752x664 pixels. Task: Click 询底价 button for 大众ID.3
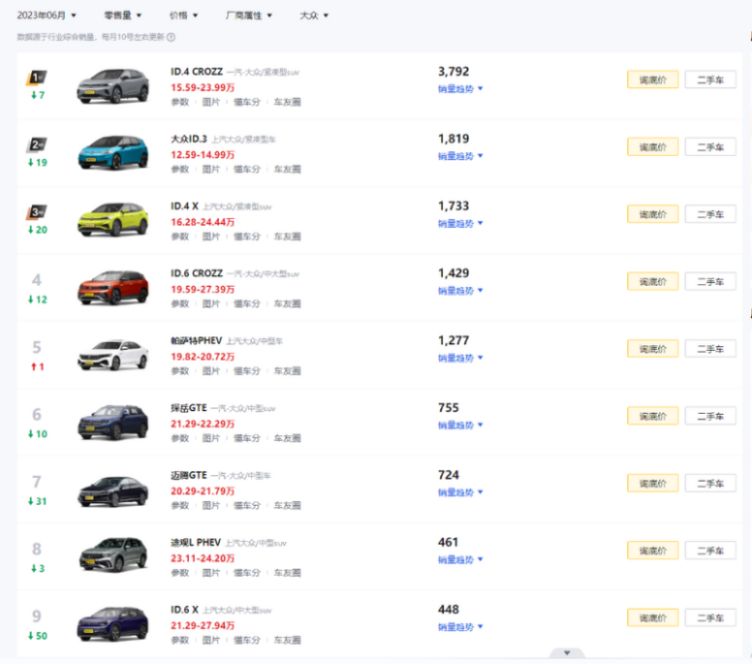(x=652, y=147)
